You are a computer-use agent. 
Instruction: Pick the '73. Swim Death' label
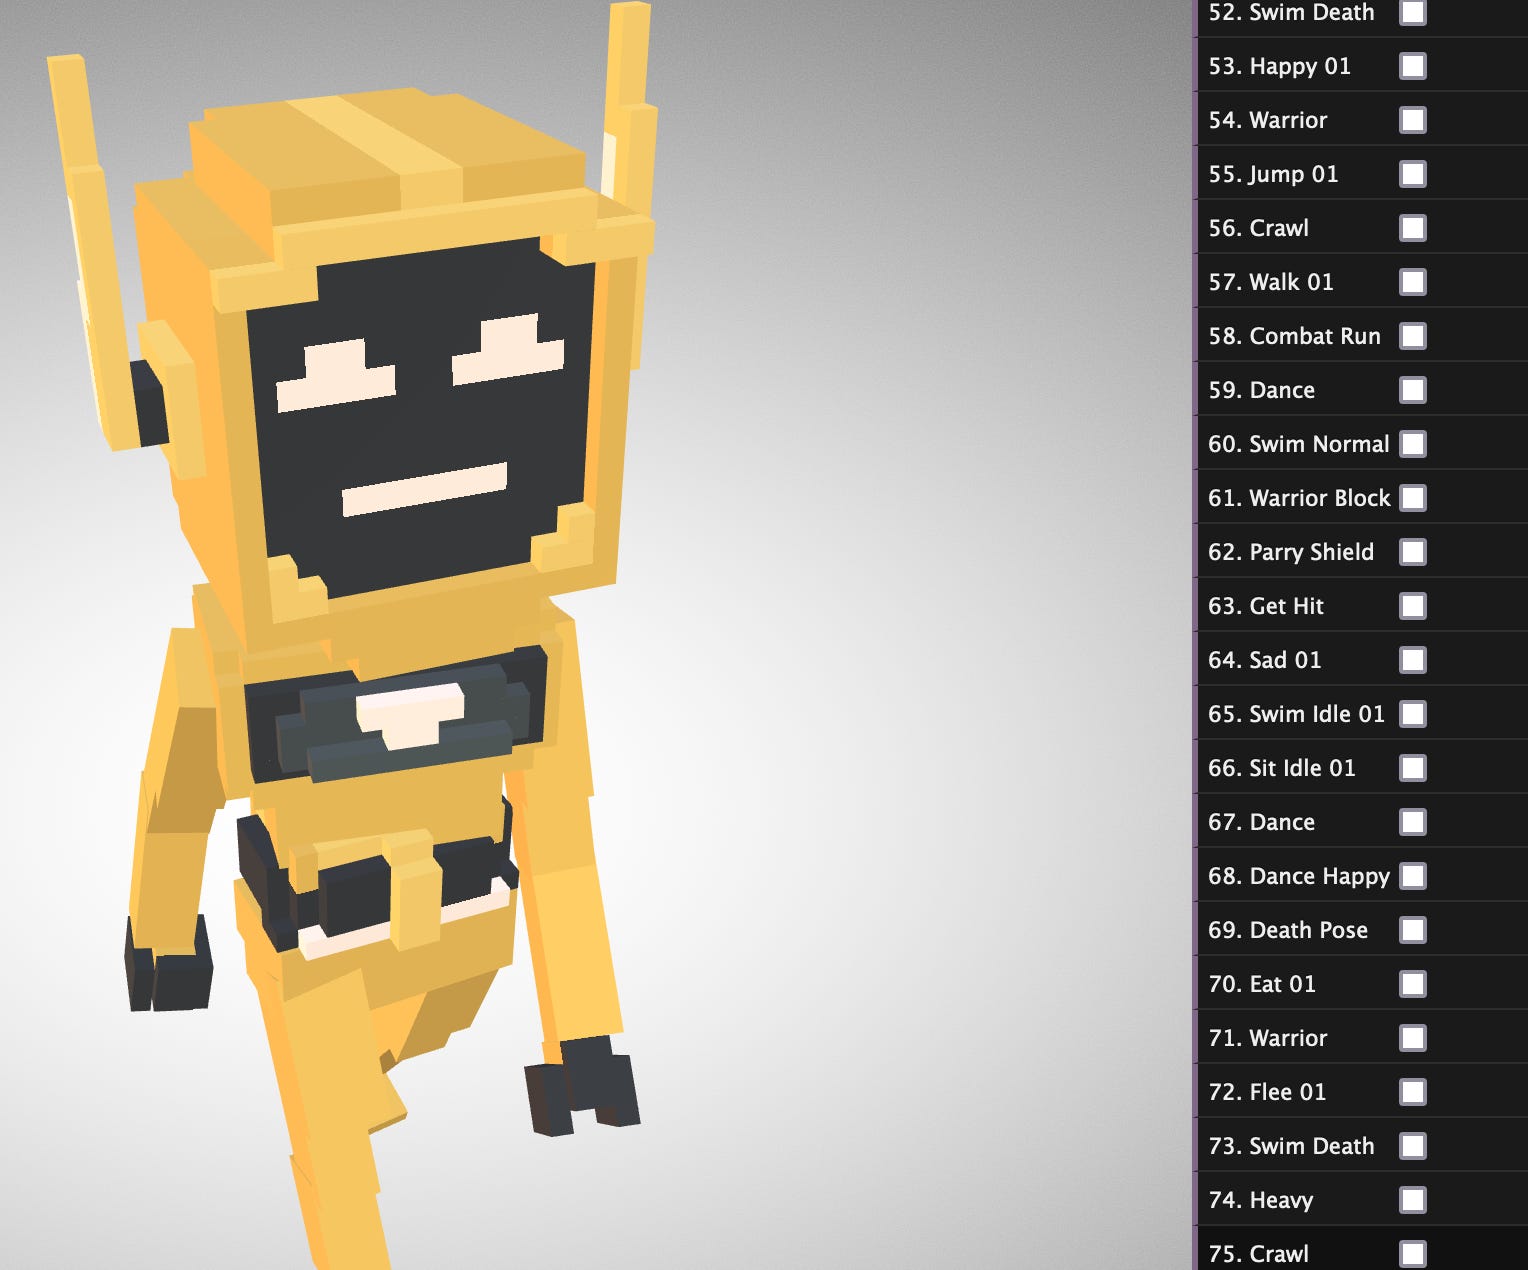pos(1291,1146)
